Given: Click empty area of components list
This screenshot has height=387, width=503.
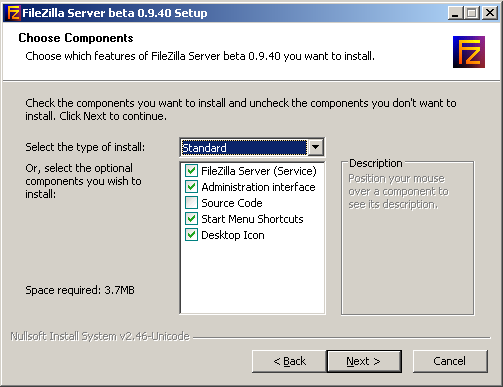Looking at the screenshot, I should [x=252, y=277].
